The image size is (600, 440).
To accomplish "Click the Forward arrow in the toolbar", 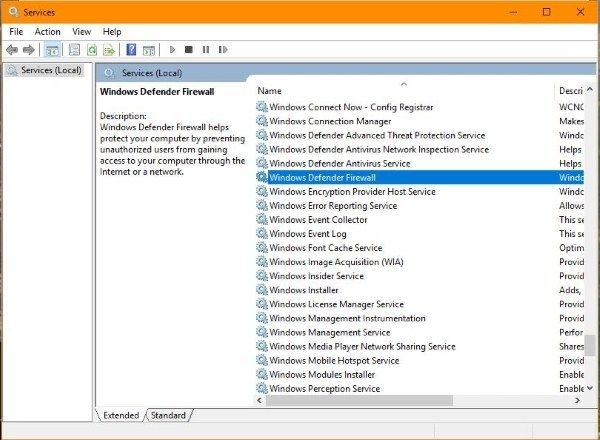I will click(x=28, y=49).
